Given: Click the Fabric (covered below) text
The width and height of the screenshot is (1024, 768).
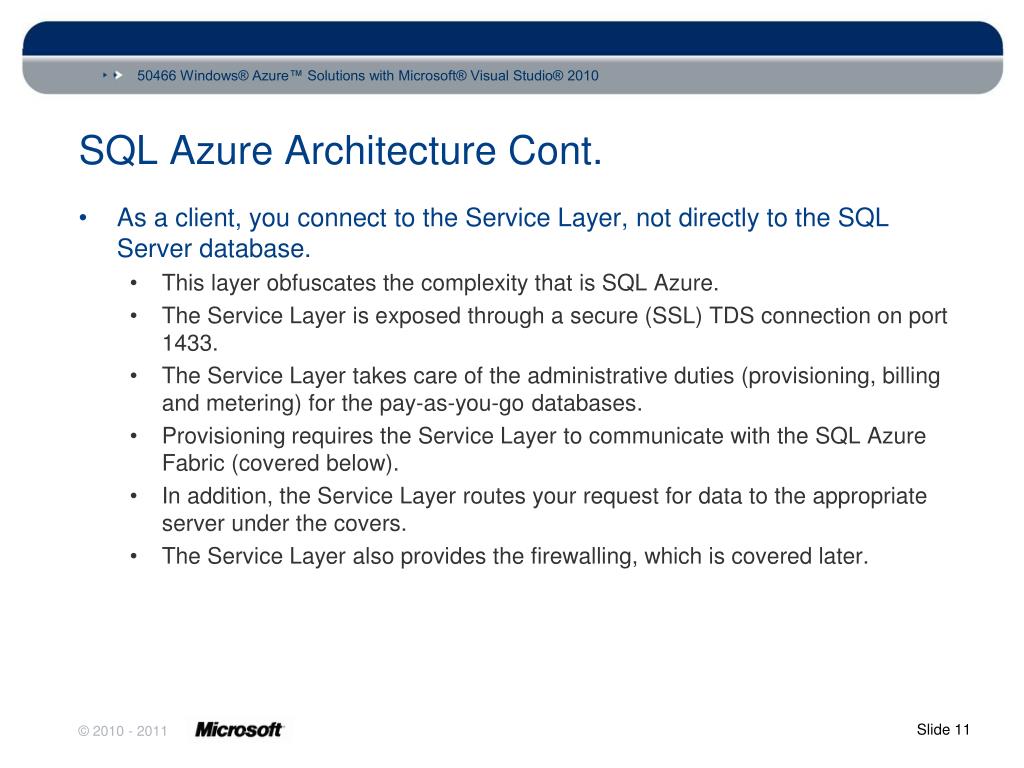Looking at the screenshot, I should click(x=280, y=464).
